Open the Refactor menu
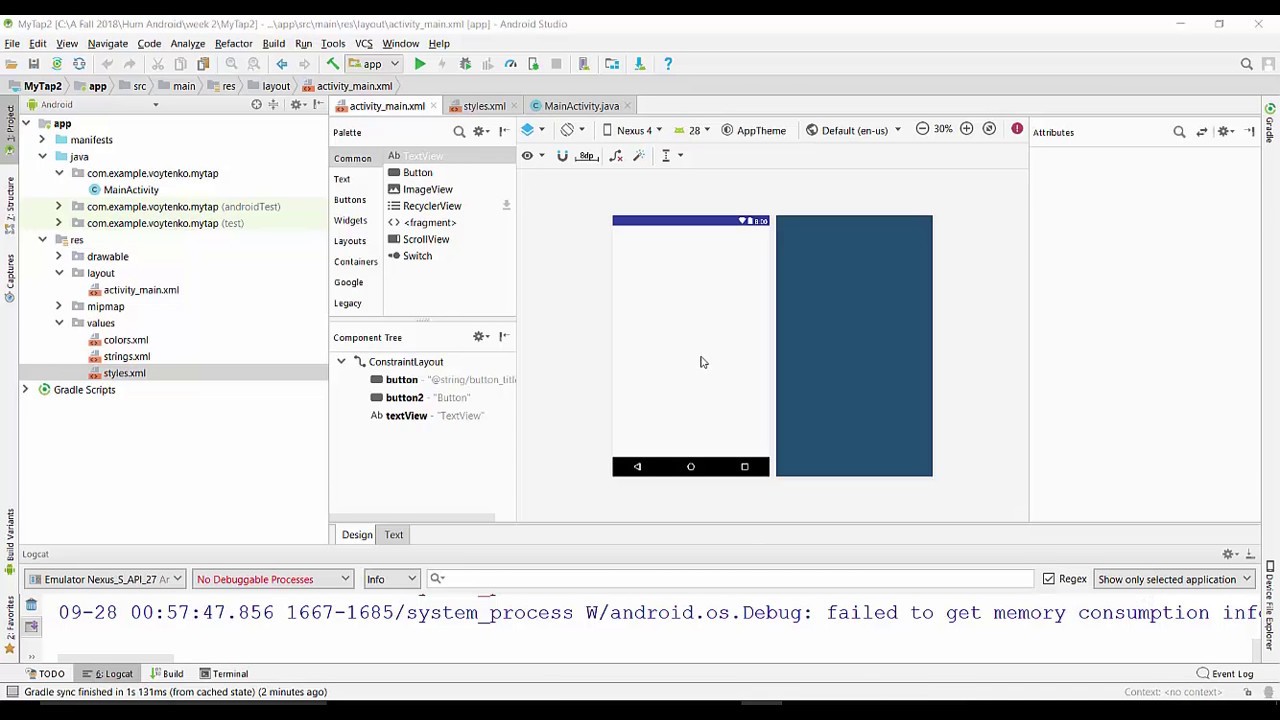Image resolution: width=1280 pixels, height=720 pixels. click(233, 43)
